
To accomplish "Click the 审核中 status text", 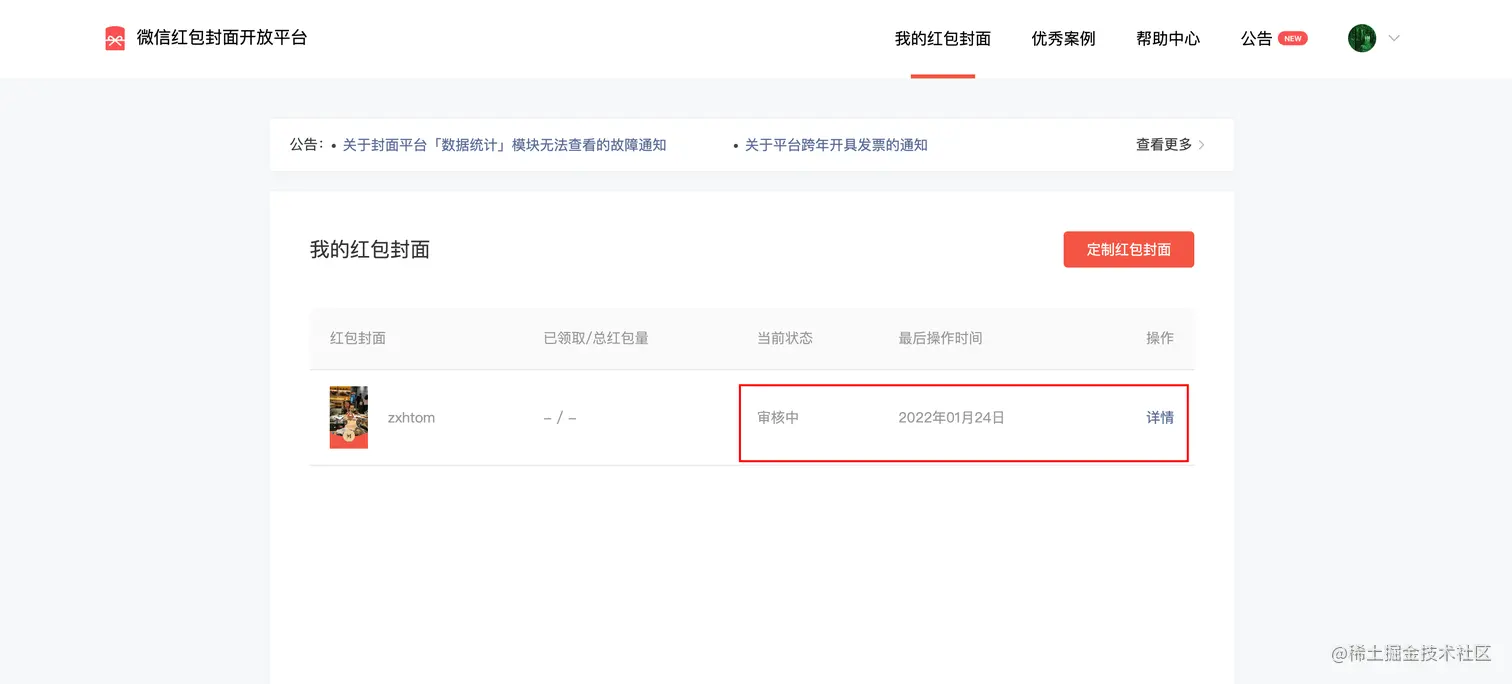I will (x=778, y=418).
